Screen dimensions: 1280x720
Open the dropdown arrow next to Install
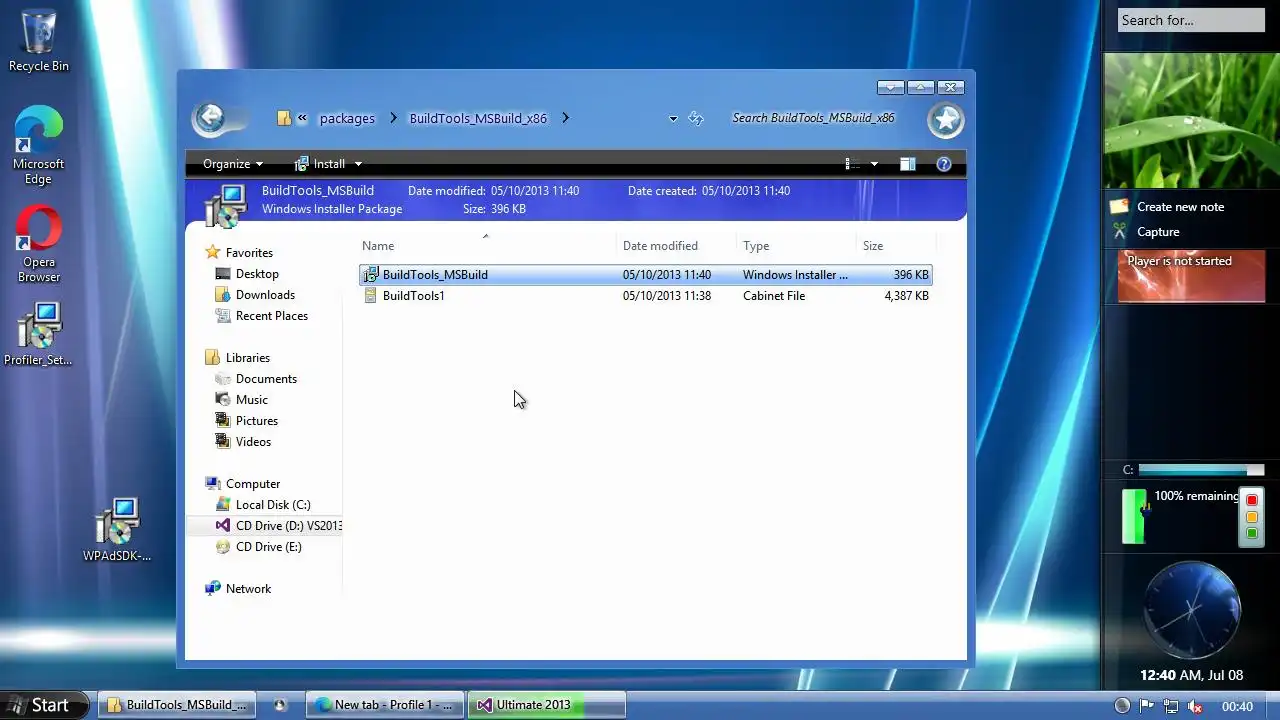tap(358, 164)
